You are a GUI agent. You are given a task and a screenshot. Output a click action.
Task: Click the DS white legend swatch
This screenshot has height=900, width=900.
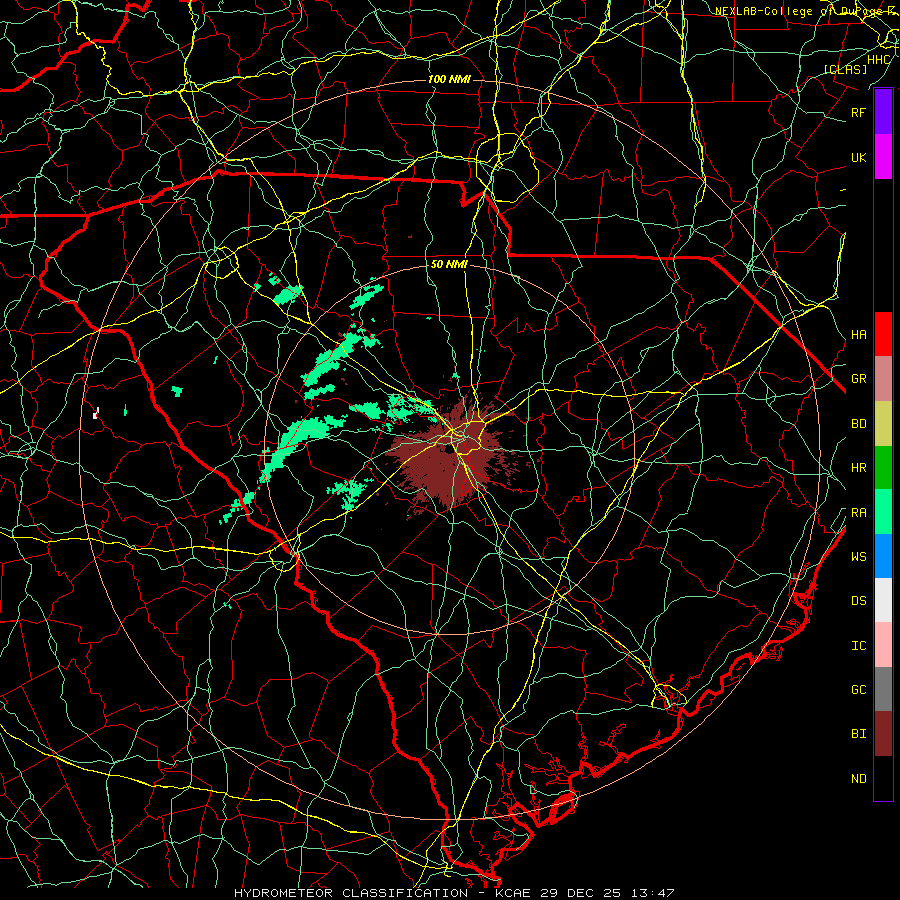(x=883, y=600)
